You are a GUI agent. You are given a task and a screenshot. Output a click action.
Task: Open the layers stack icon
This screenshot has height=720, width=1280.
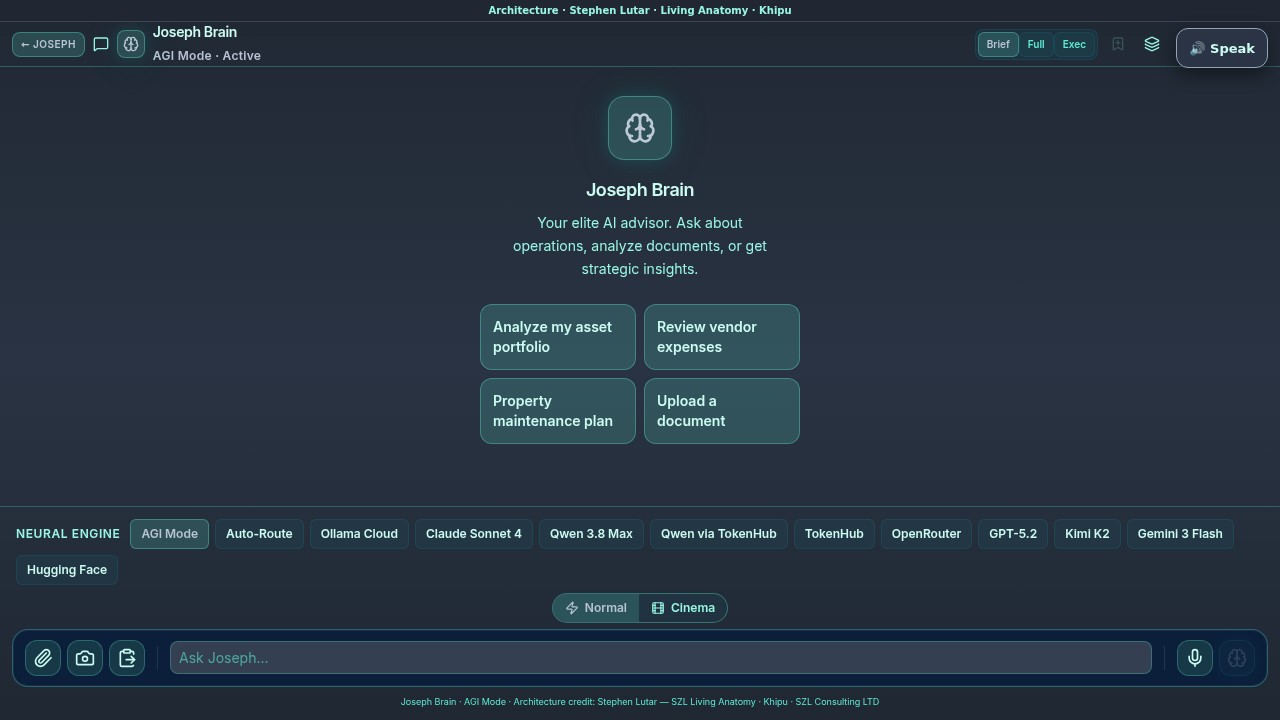(1152, 44)
